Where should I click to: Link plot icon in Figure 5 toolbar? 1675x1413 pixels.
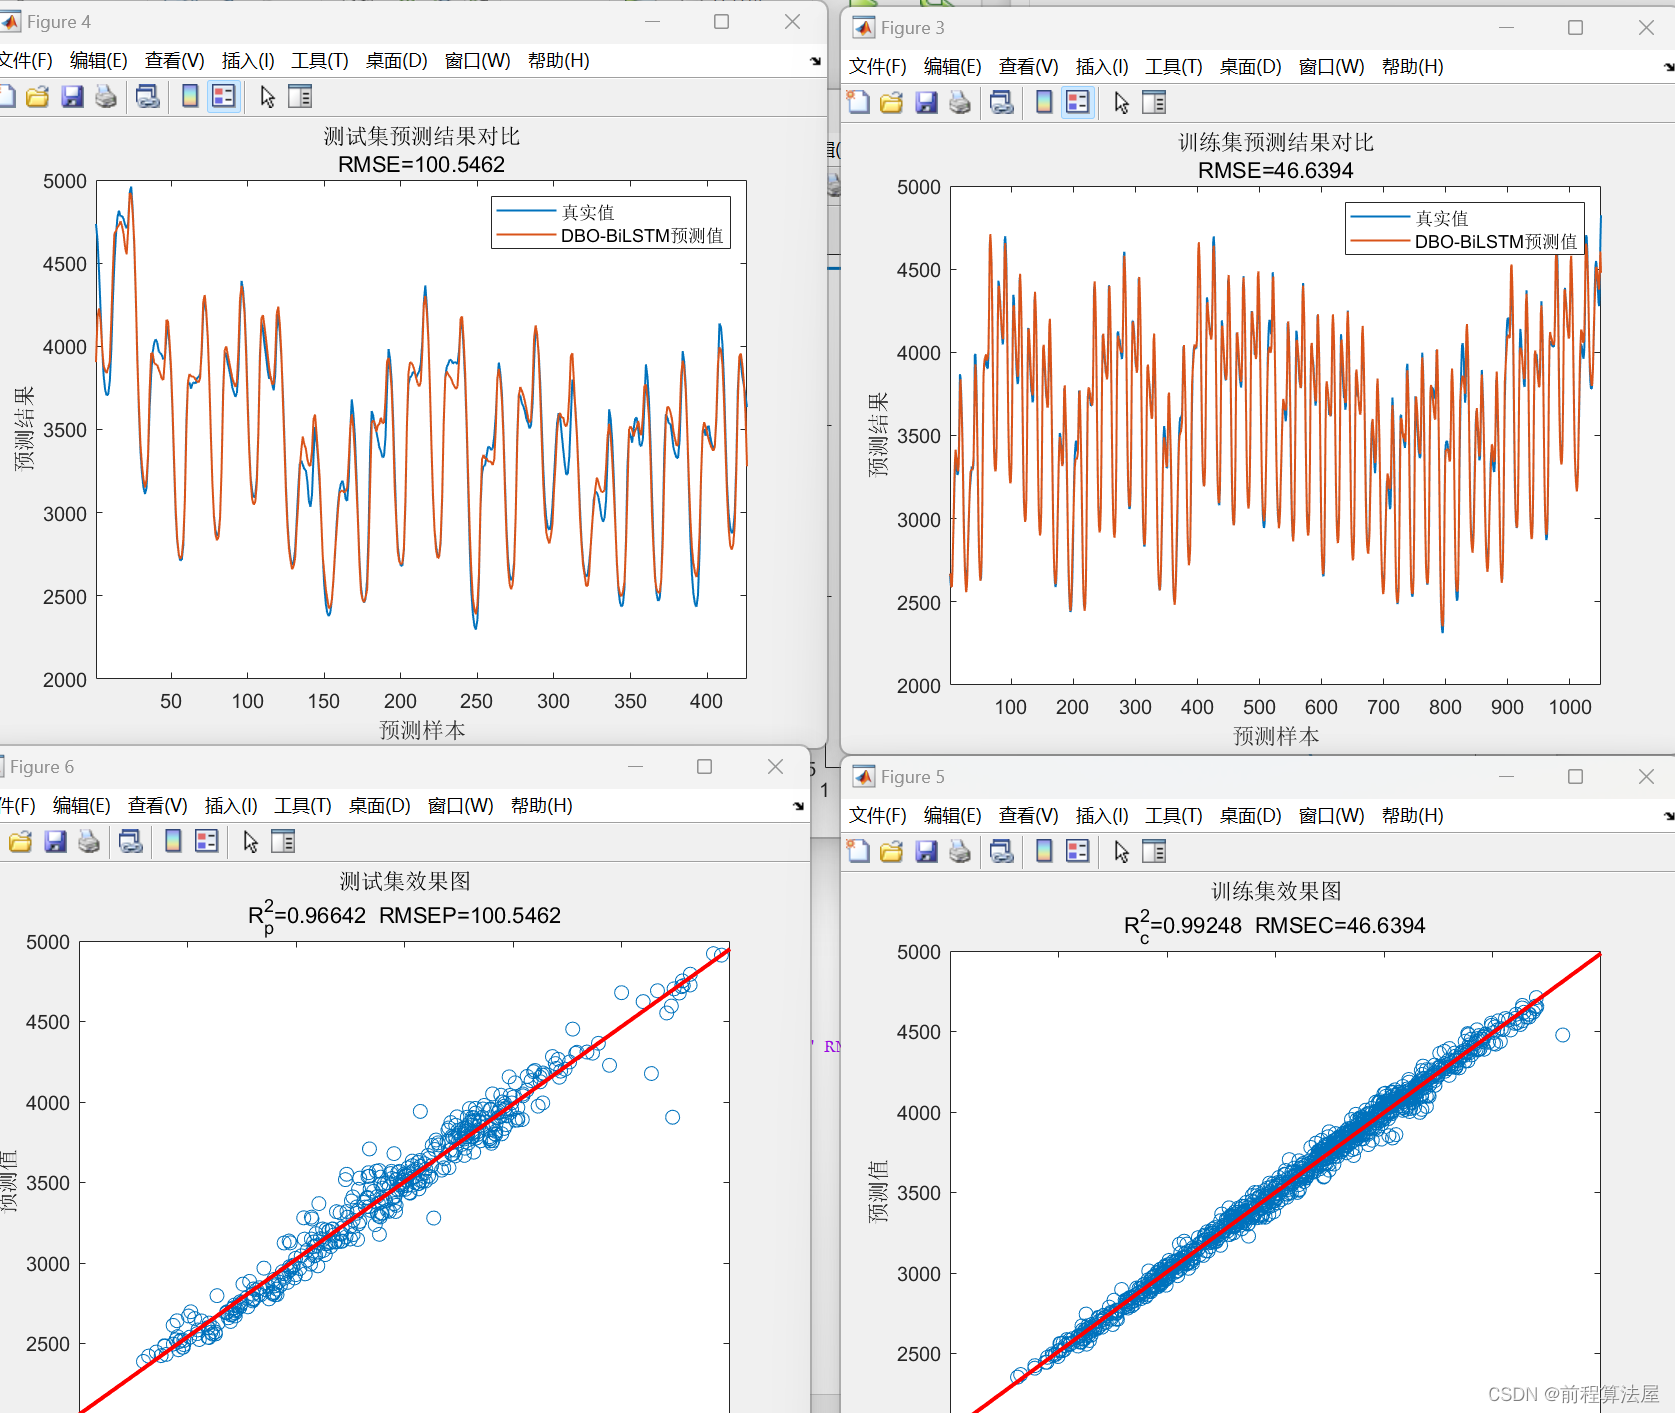coord(1002,852)
